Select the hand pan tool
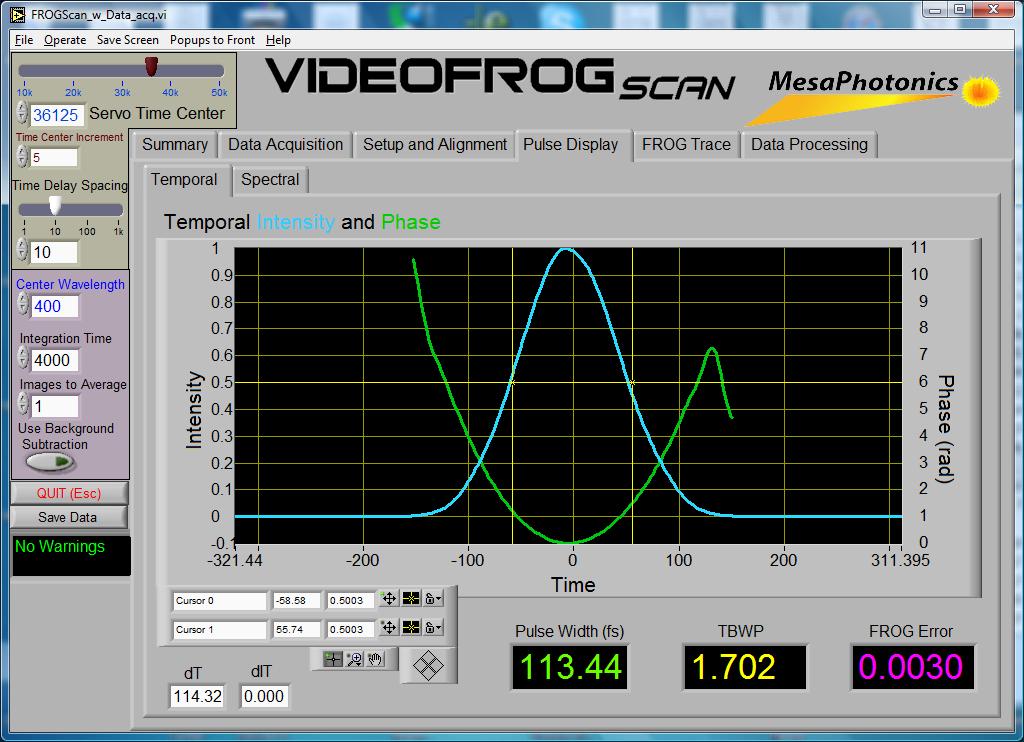This screenshot has width=1024, height=742. point(375,659)
